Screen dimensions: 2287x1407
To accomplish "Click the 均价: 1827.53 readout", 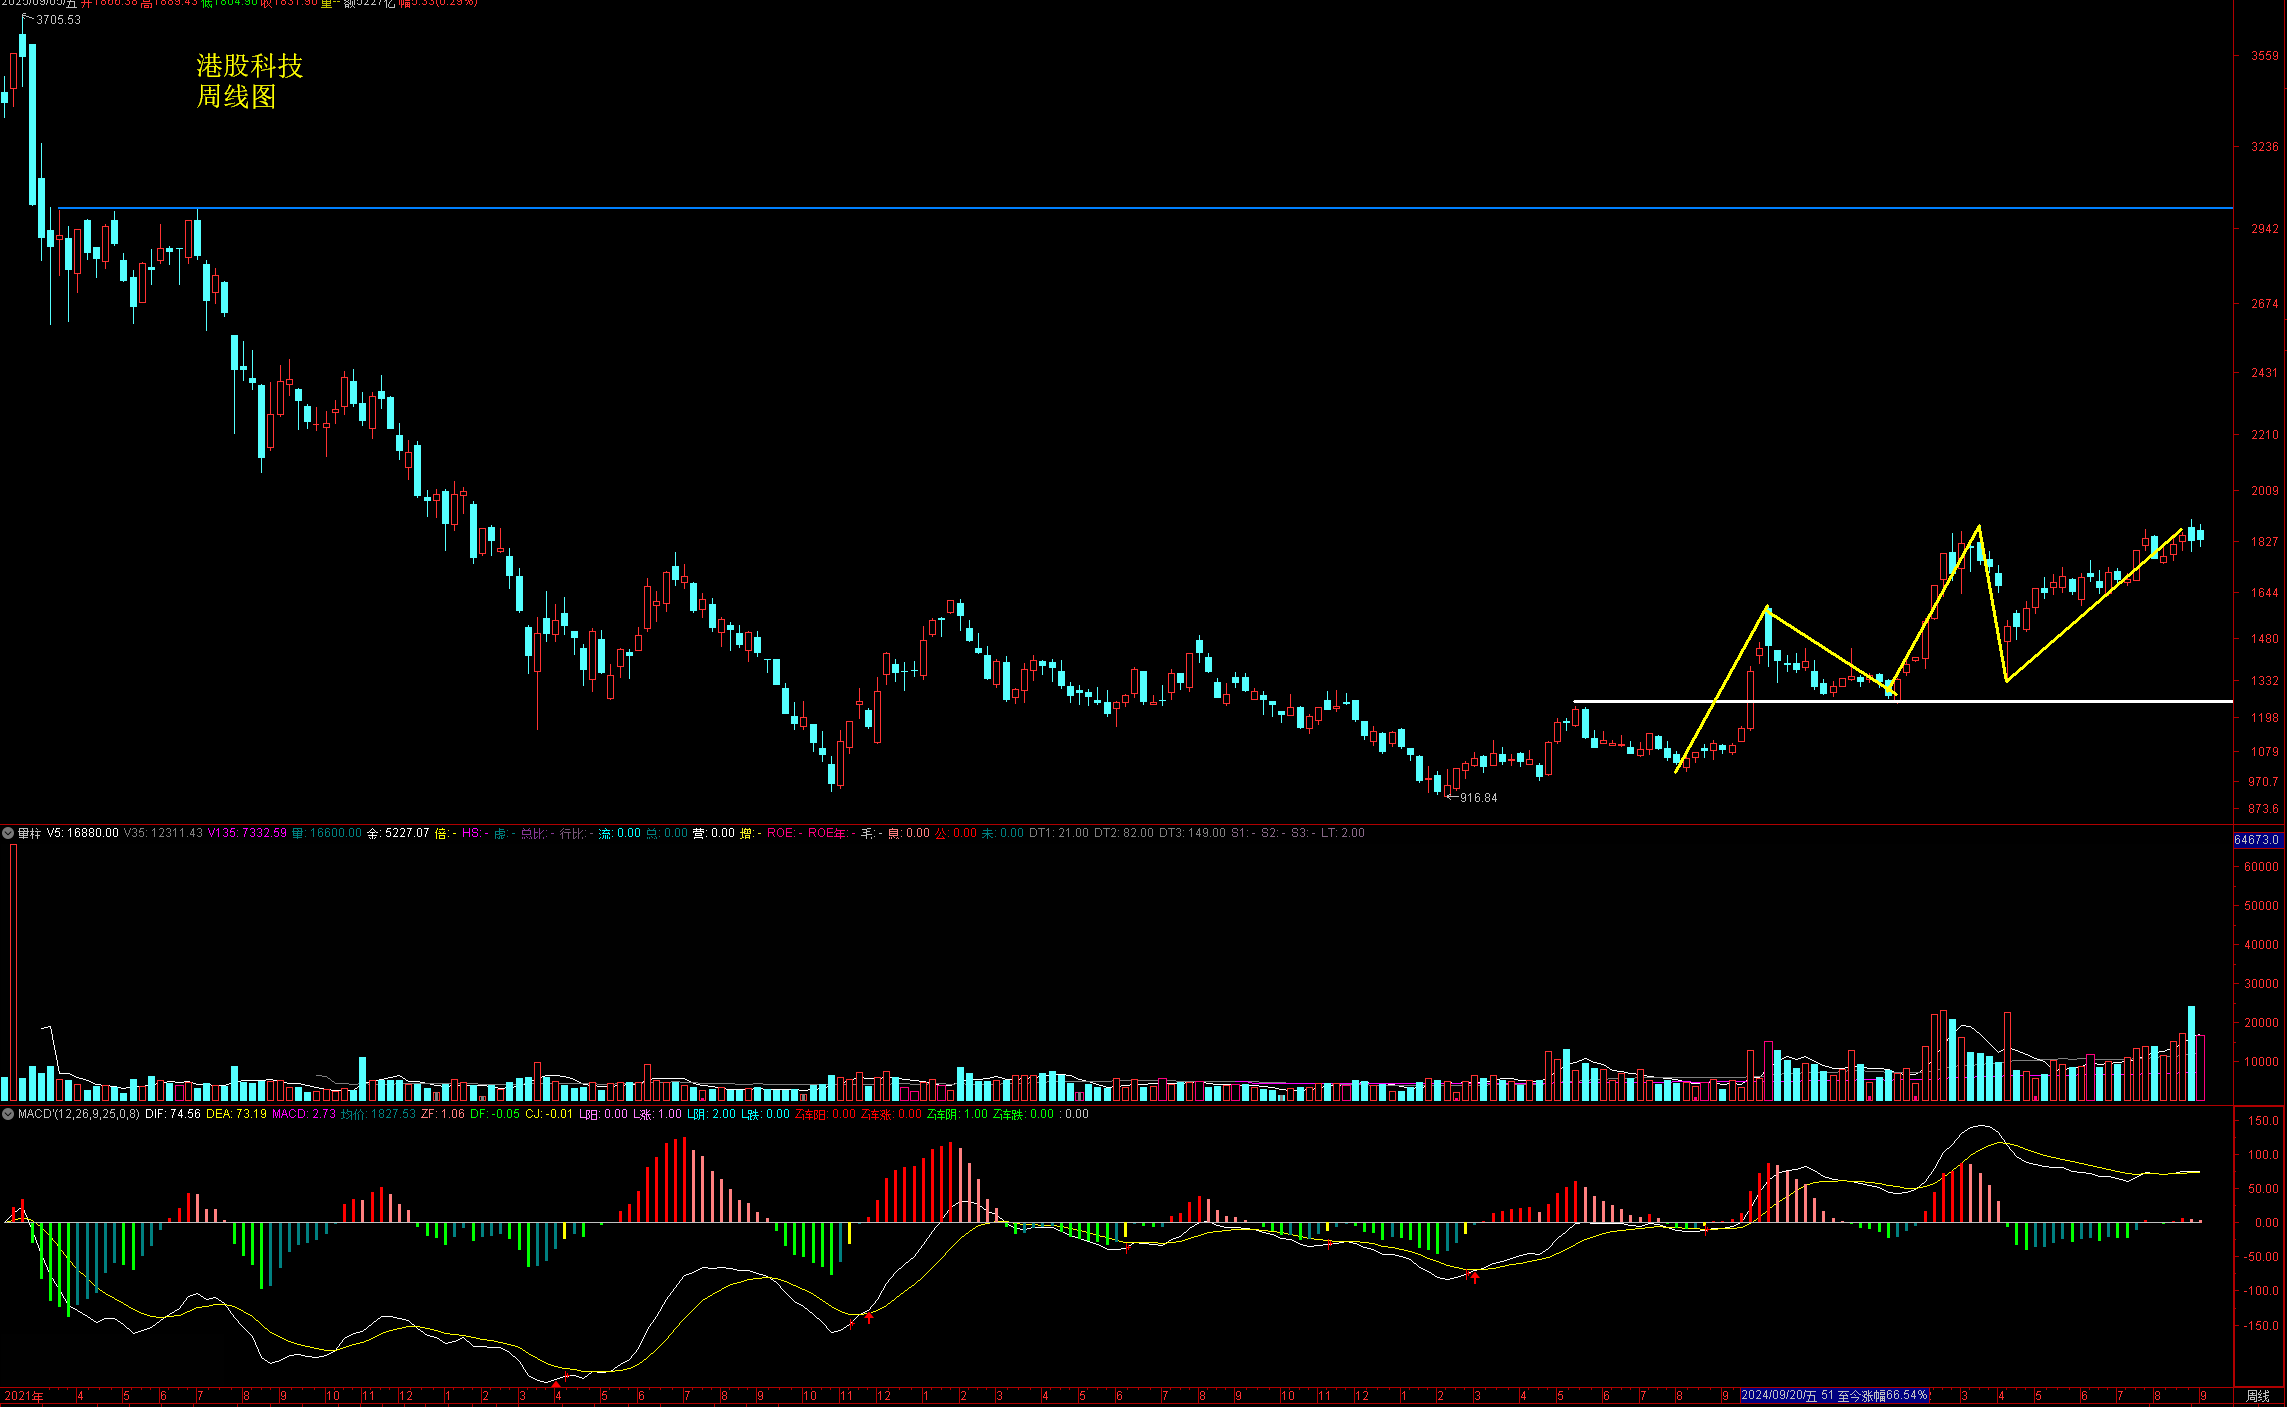I will (x=378, y=1114).
